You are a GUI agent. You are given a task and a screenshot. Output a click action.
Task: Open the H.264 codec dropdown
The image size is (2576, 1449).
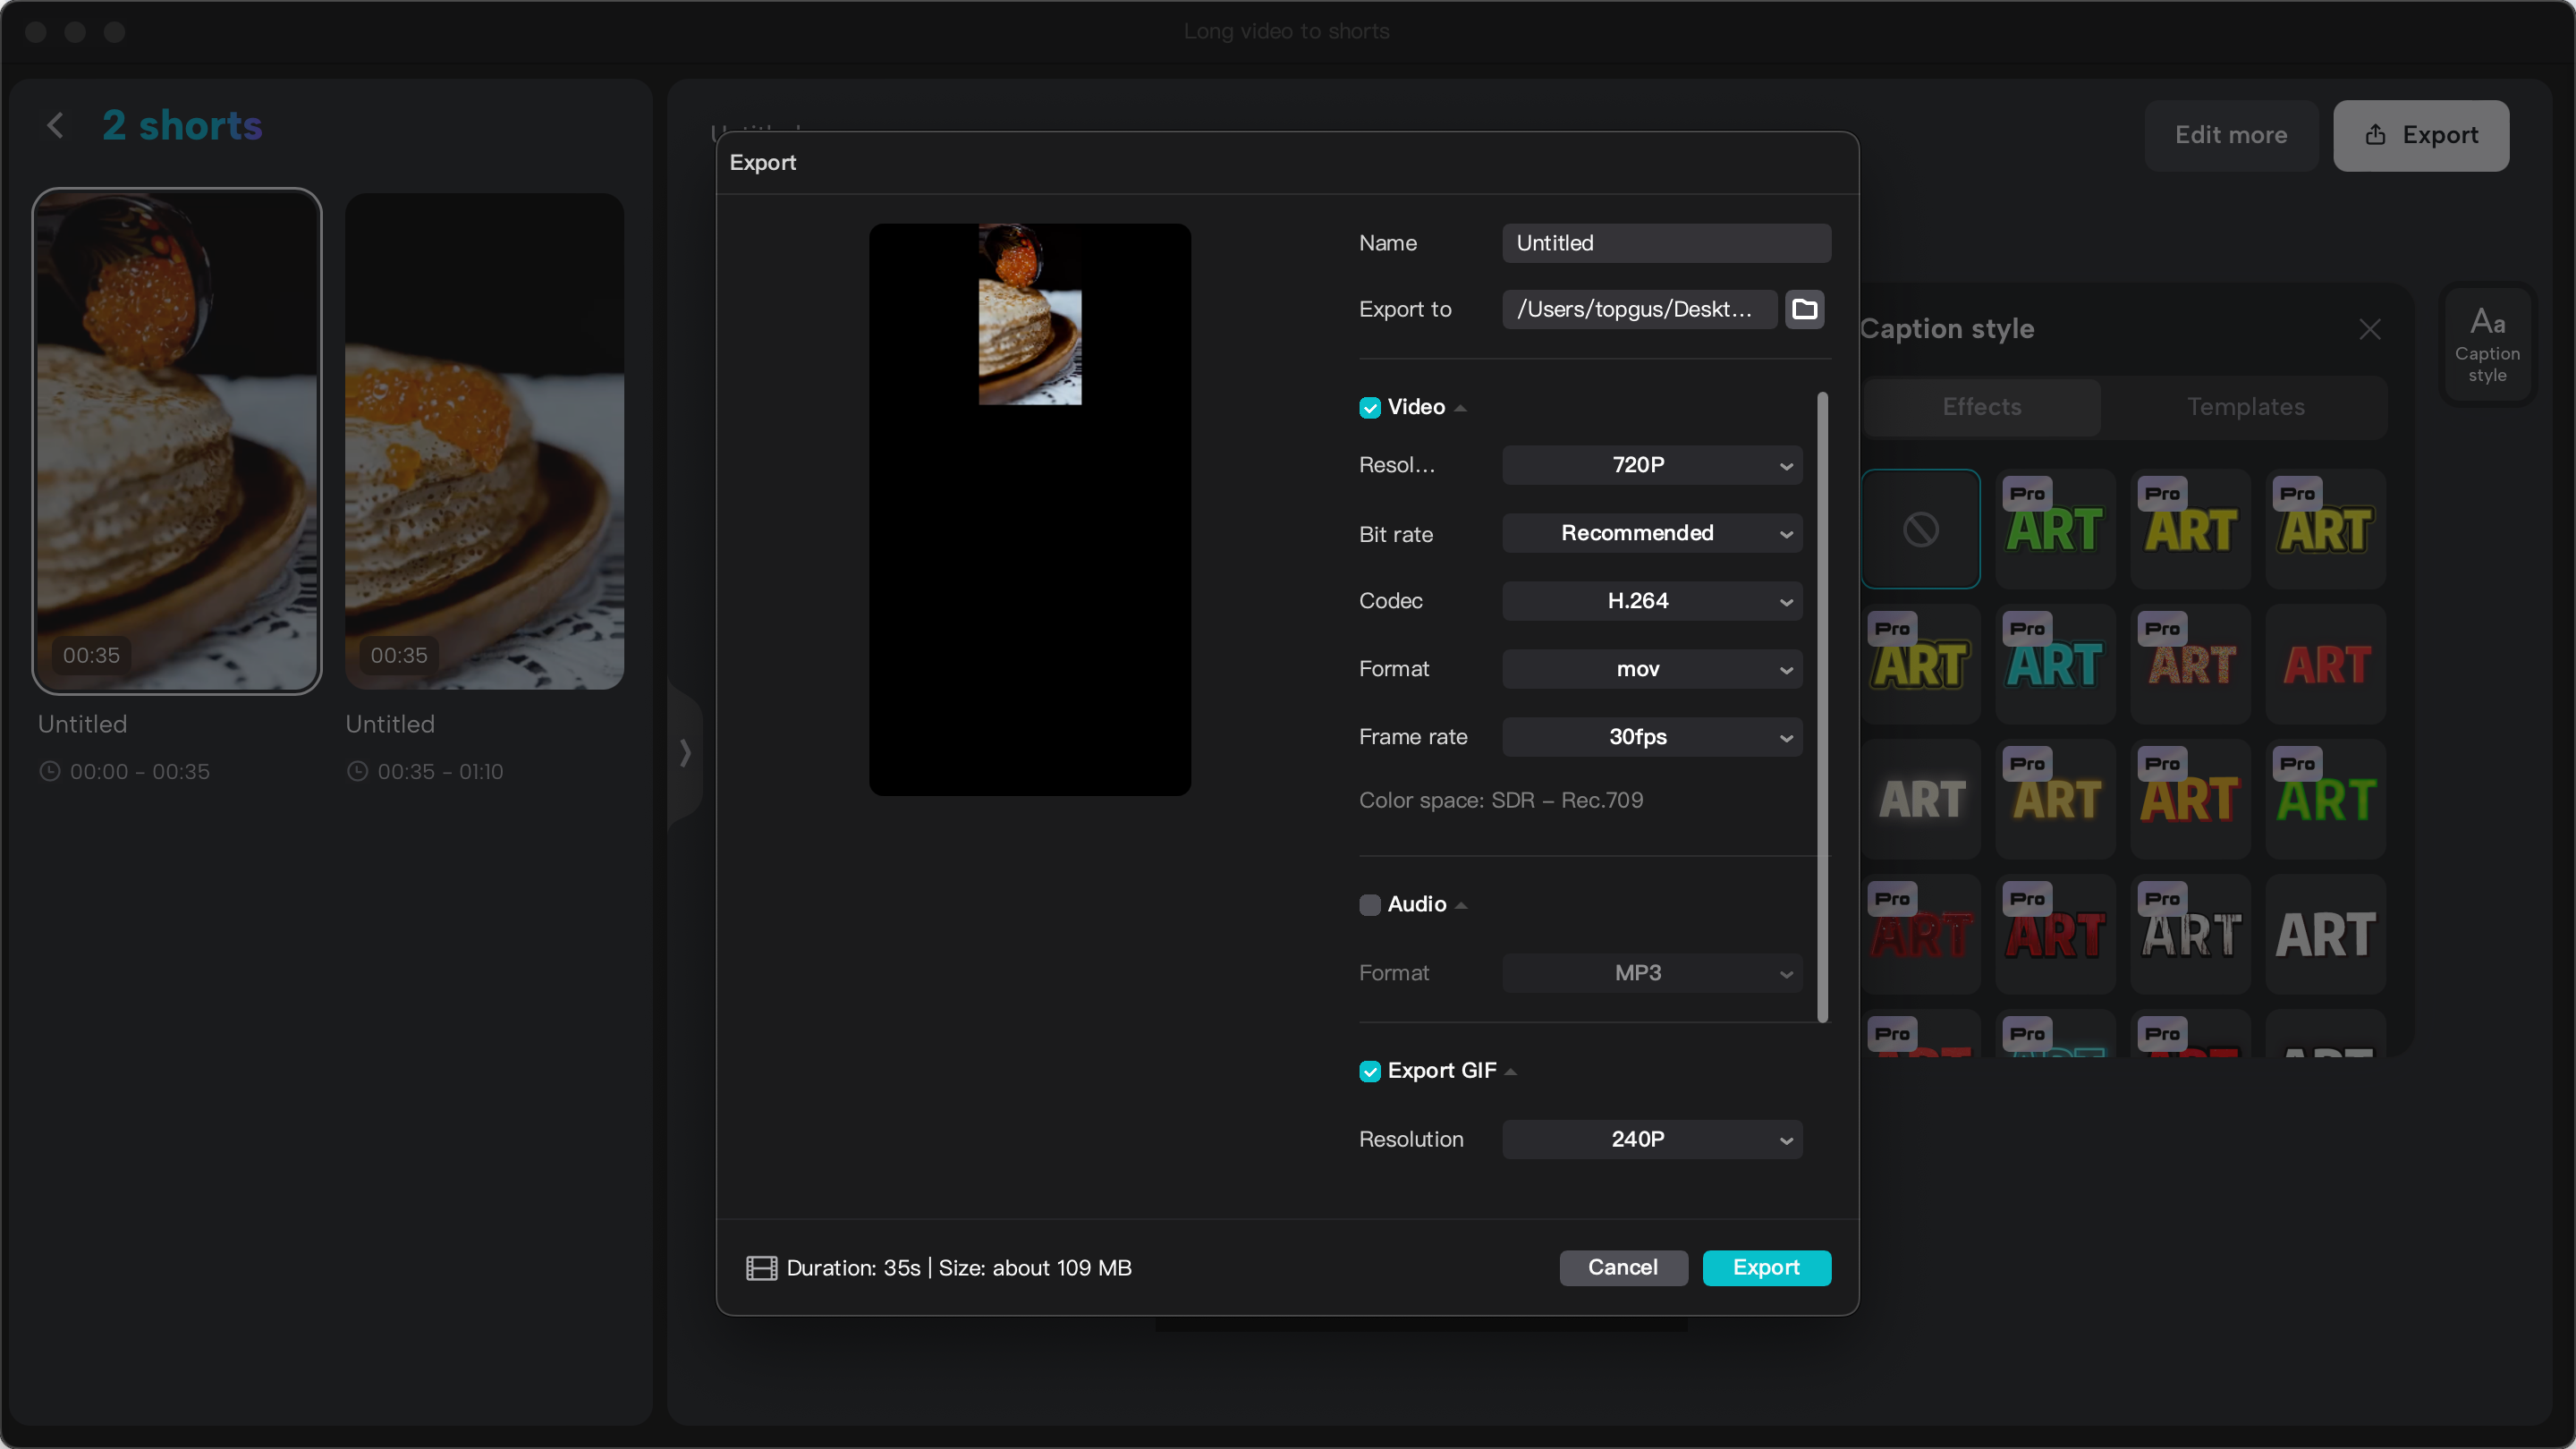point(1651,601)
